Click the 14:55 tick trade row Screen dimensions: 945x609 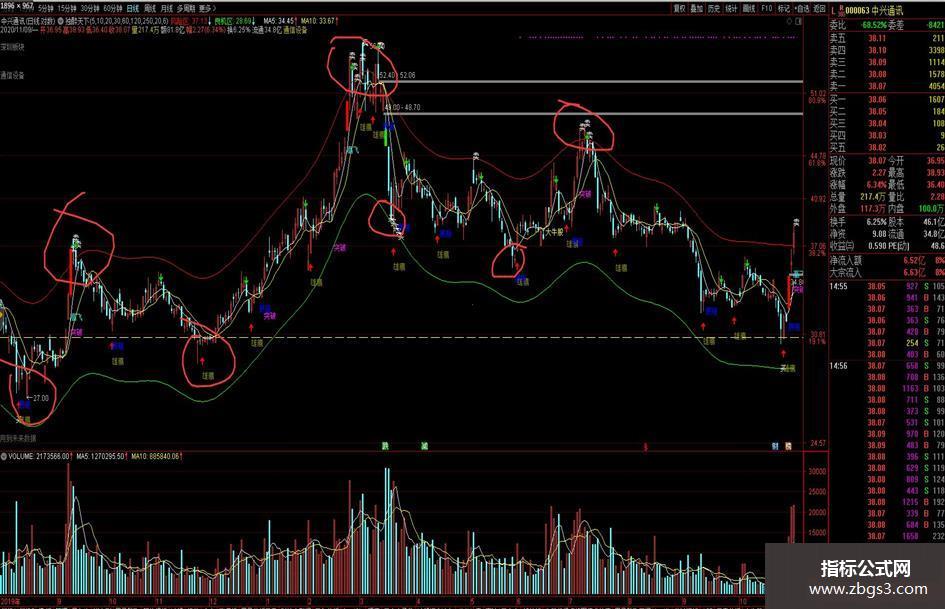coord(887,286)
